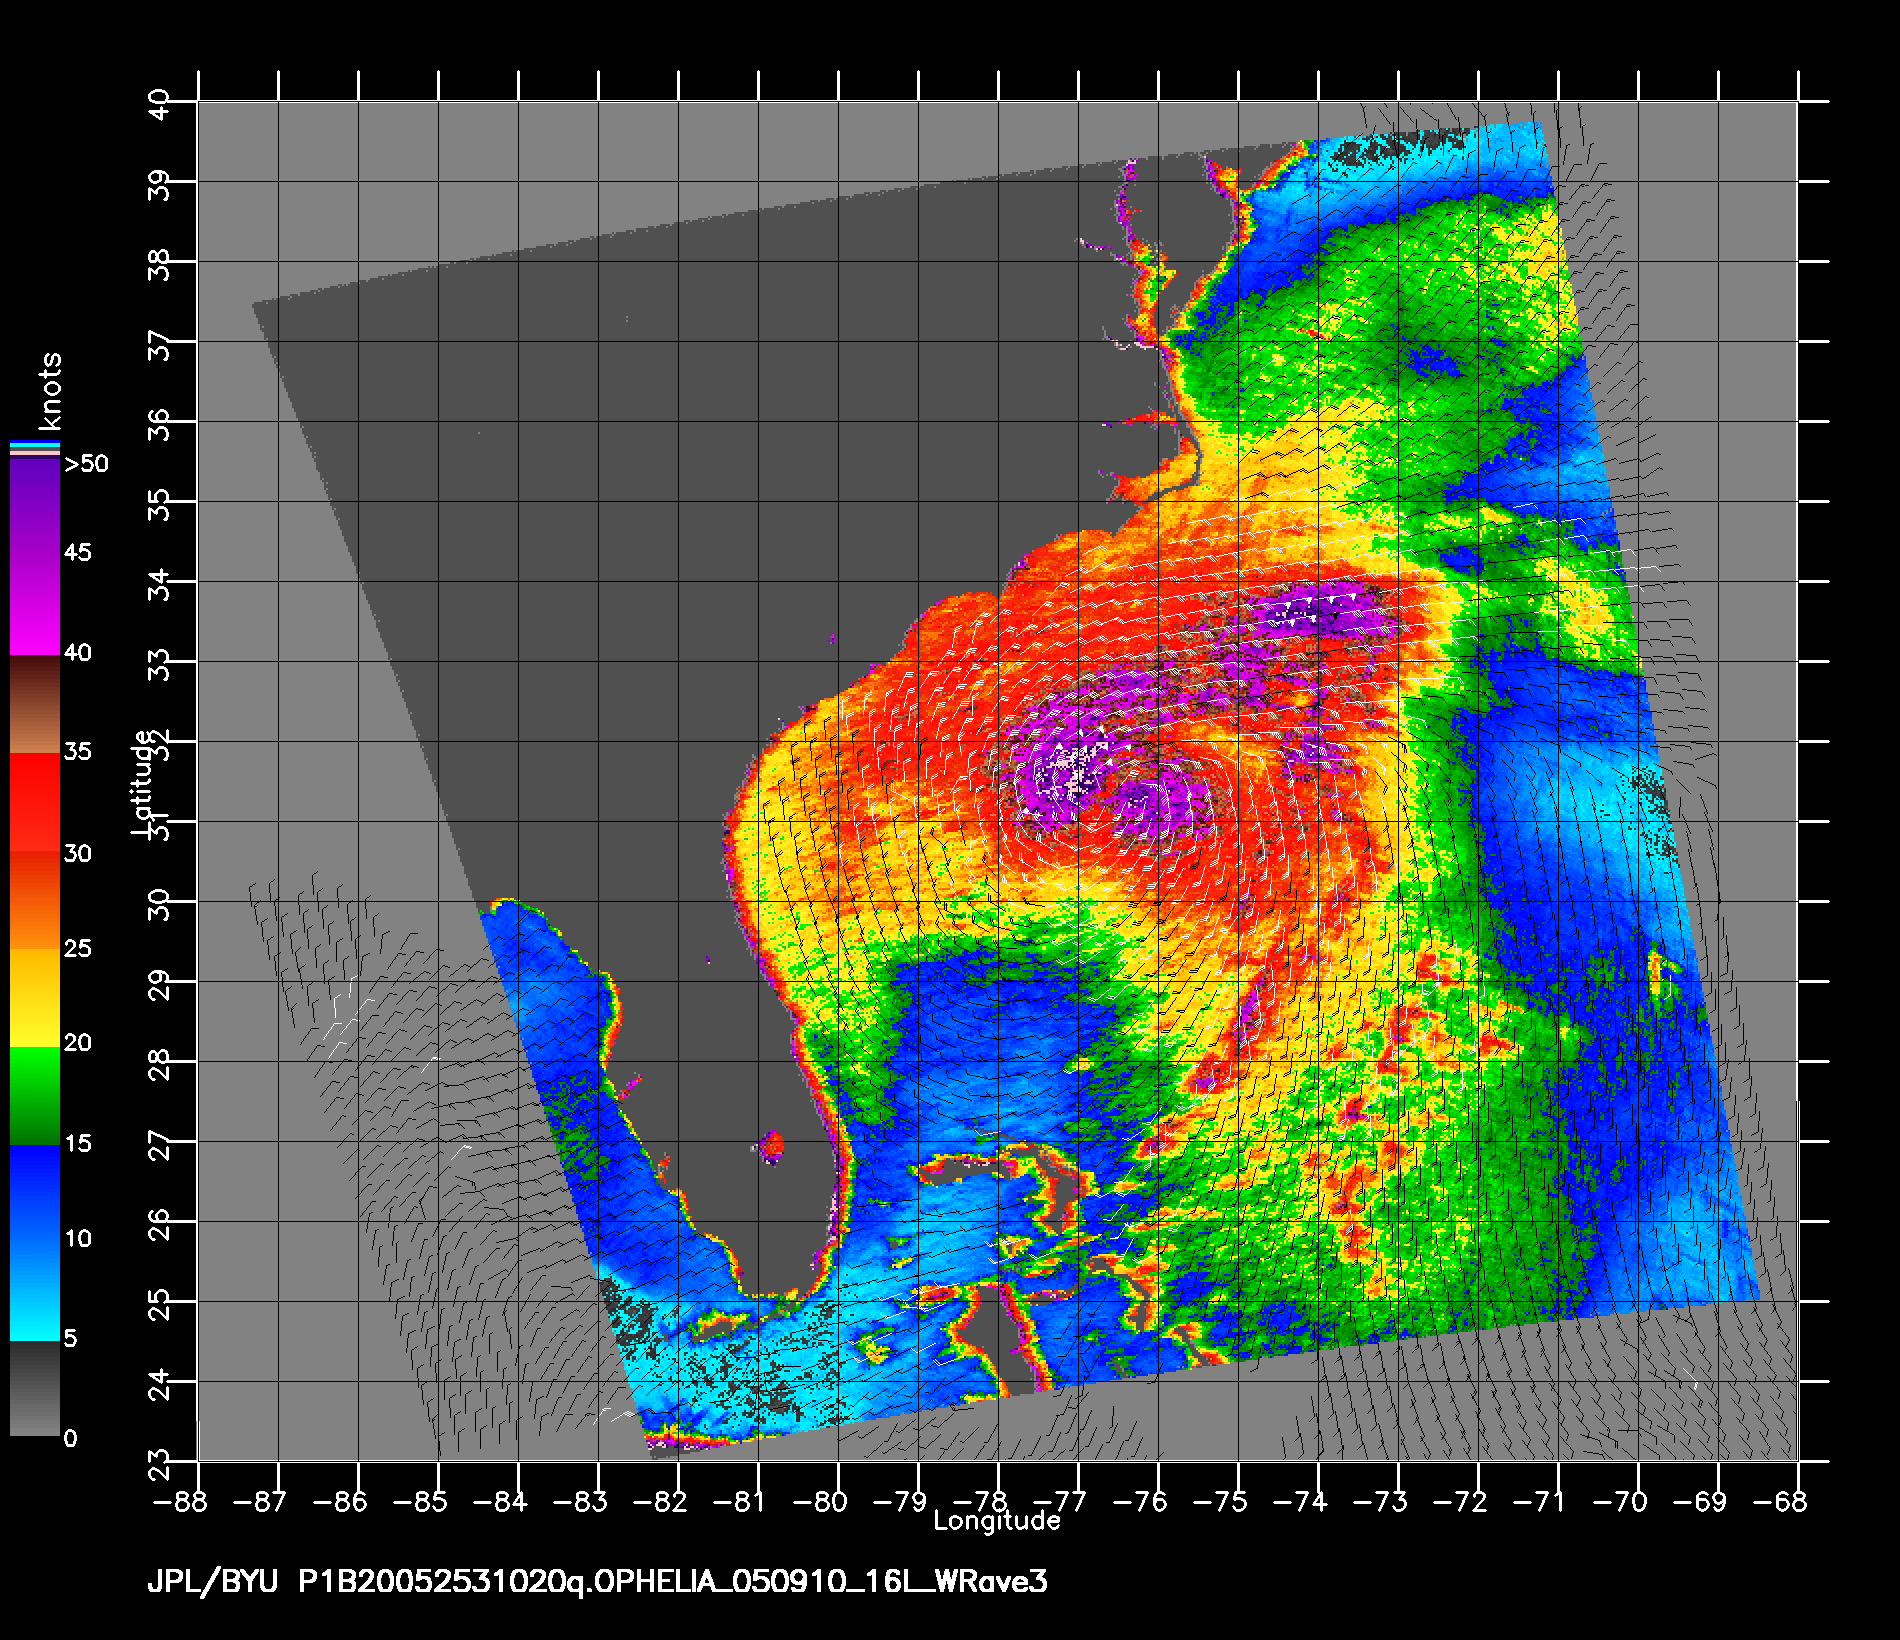The height and width of the screenshot is (1640, 1900).
Task: Click the JPL/BYU OPHELIA file caption
Action: click(597, 1582)
